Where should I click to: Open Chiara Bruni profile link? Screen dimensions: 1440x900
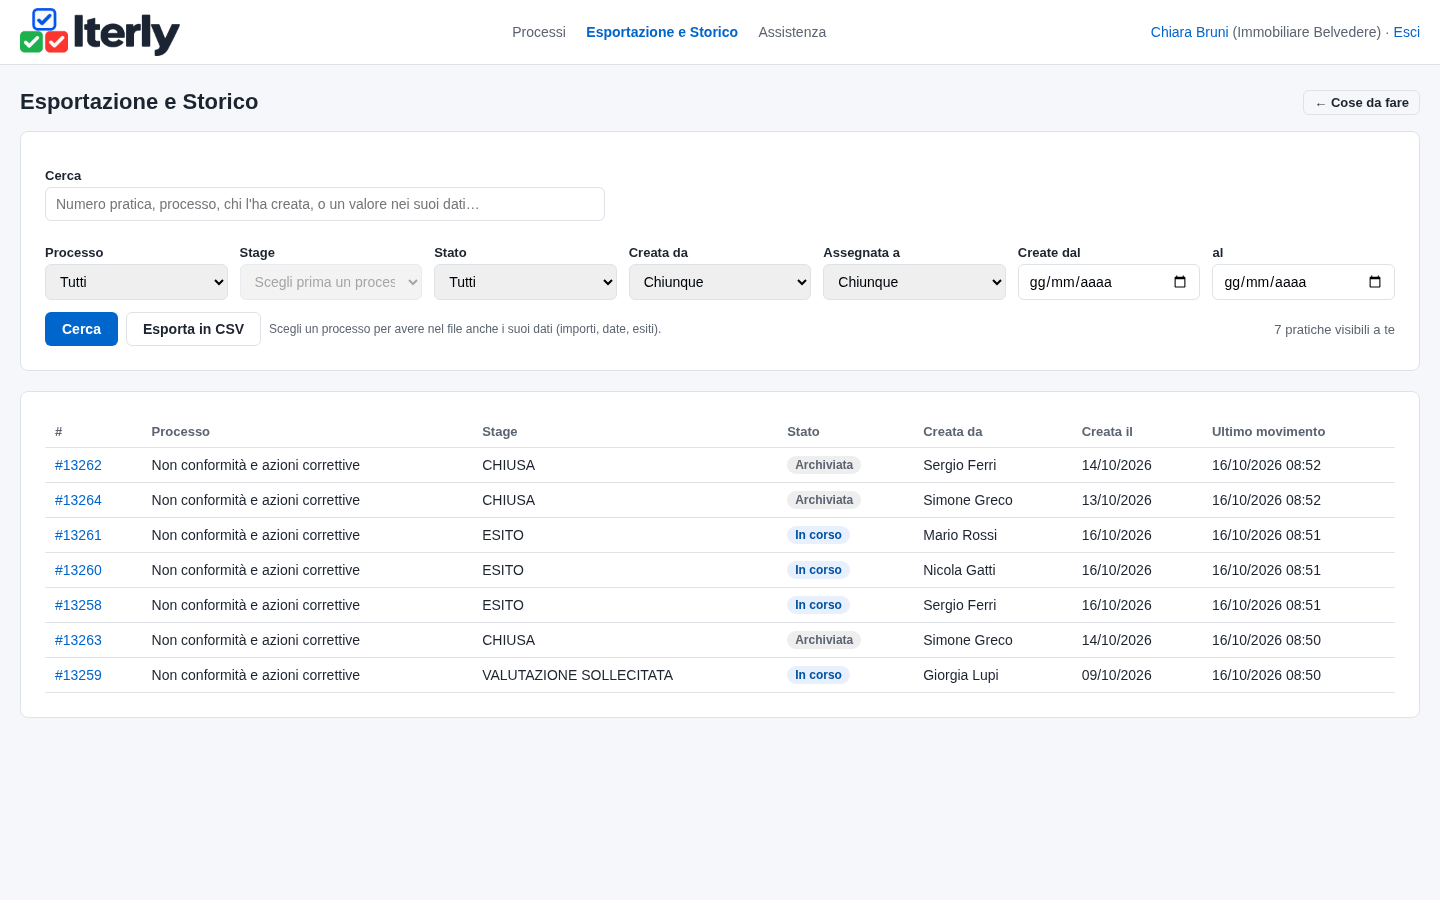pyautogui.click(x=1189, y=32)
